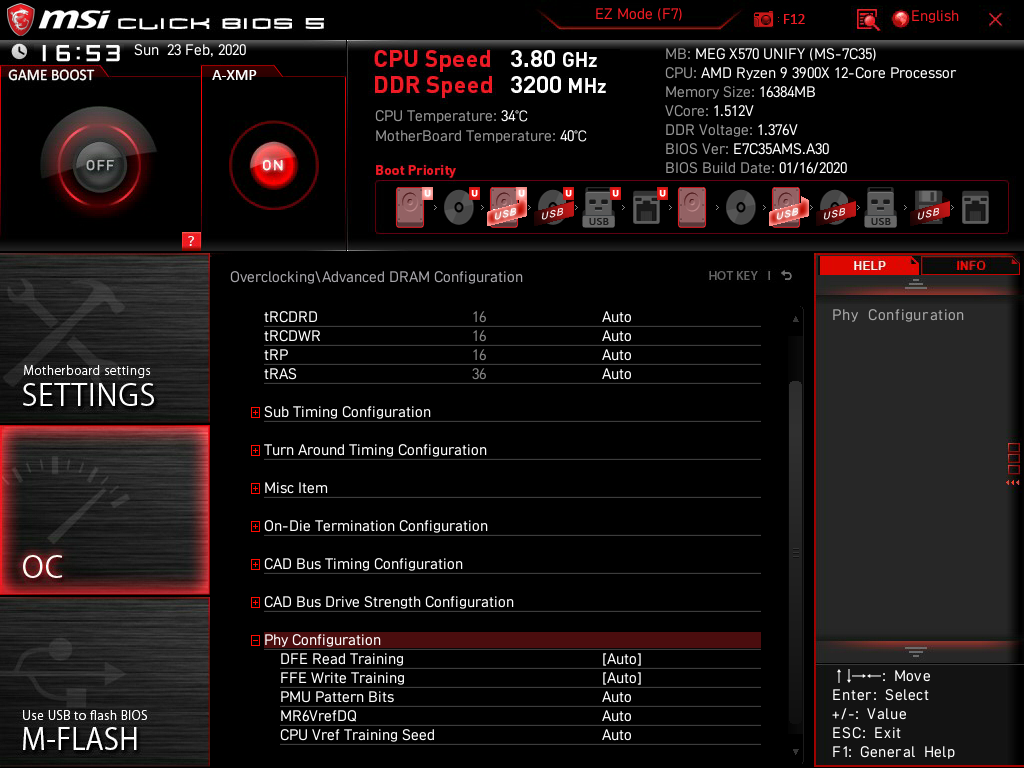The image size is (1024, 768).
Task: Close the BIOS with the red X
Action: (x=995, y=20)
